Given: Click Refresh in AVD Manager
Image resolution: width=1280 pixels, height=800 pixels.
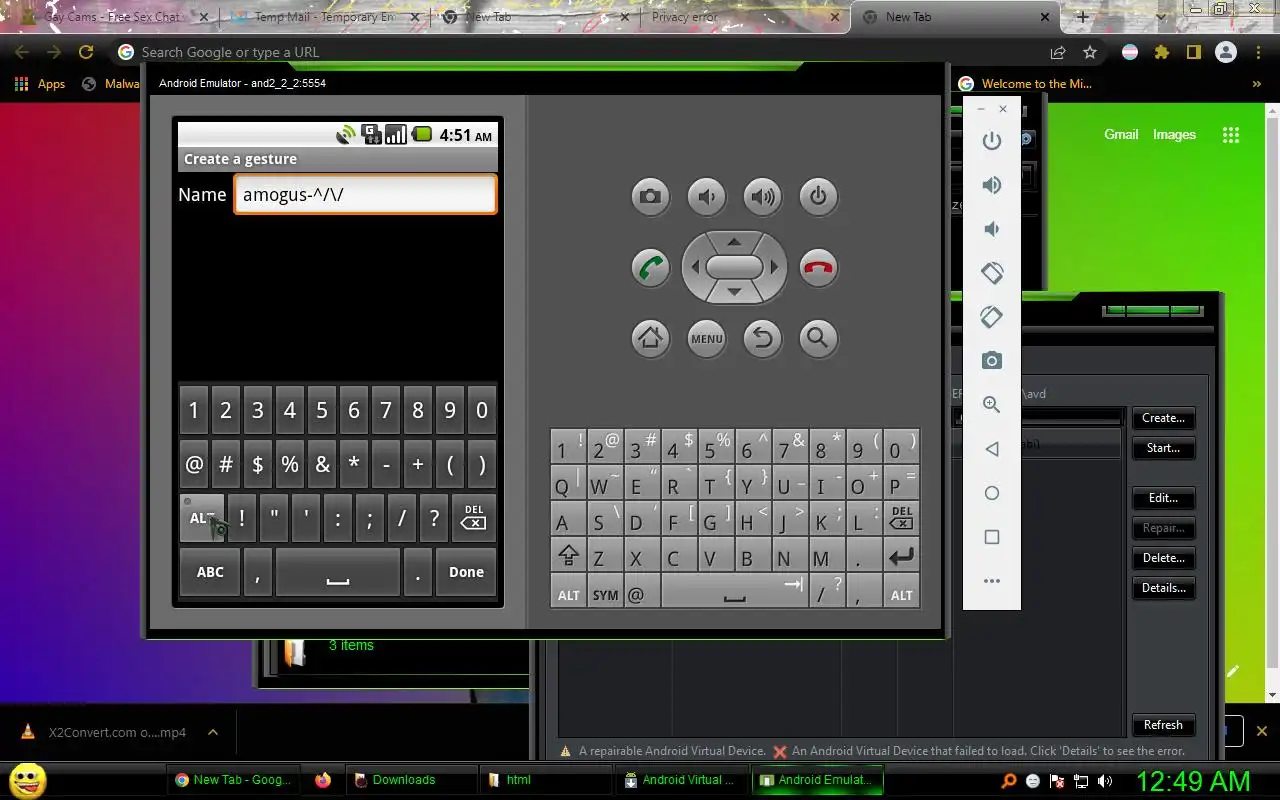Looking at the screenshot, I should (1163, 725).
